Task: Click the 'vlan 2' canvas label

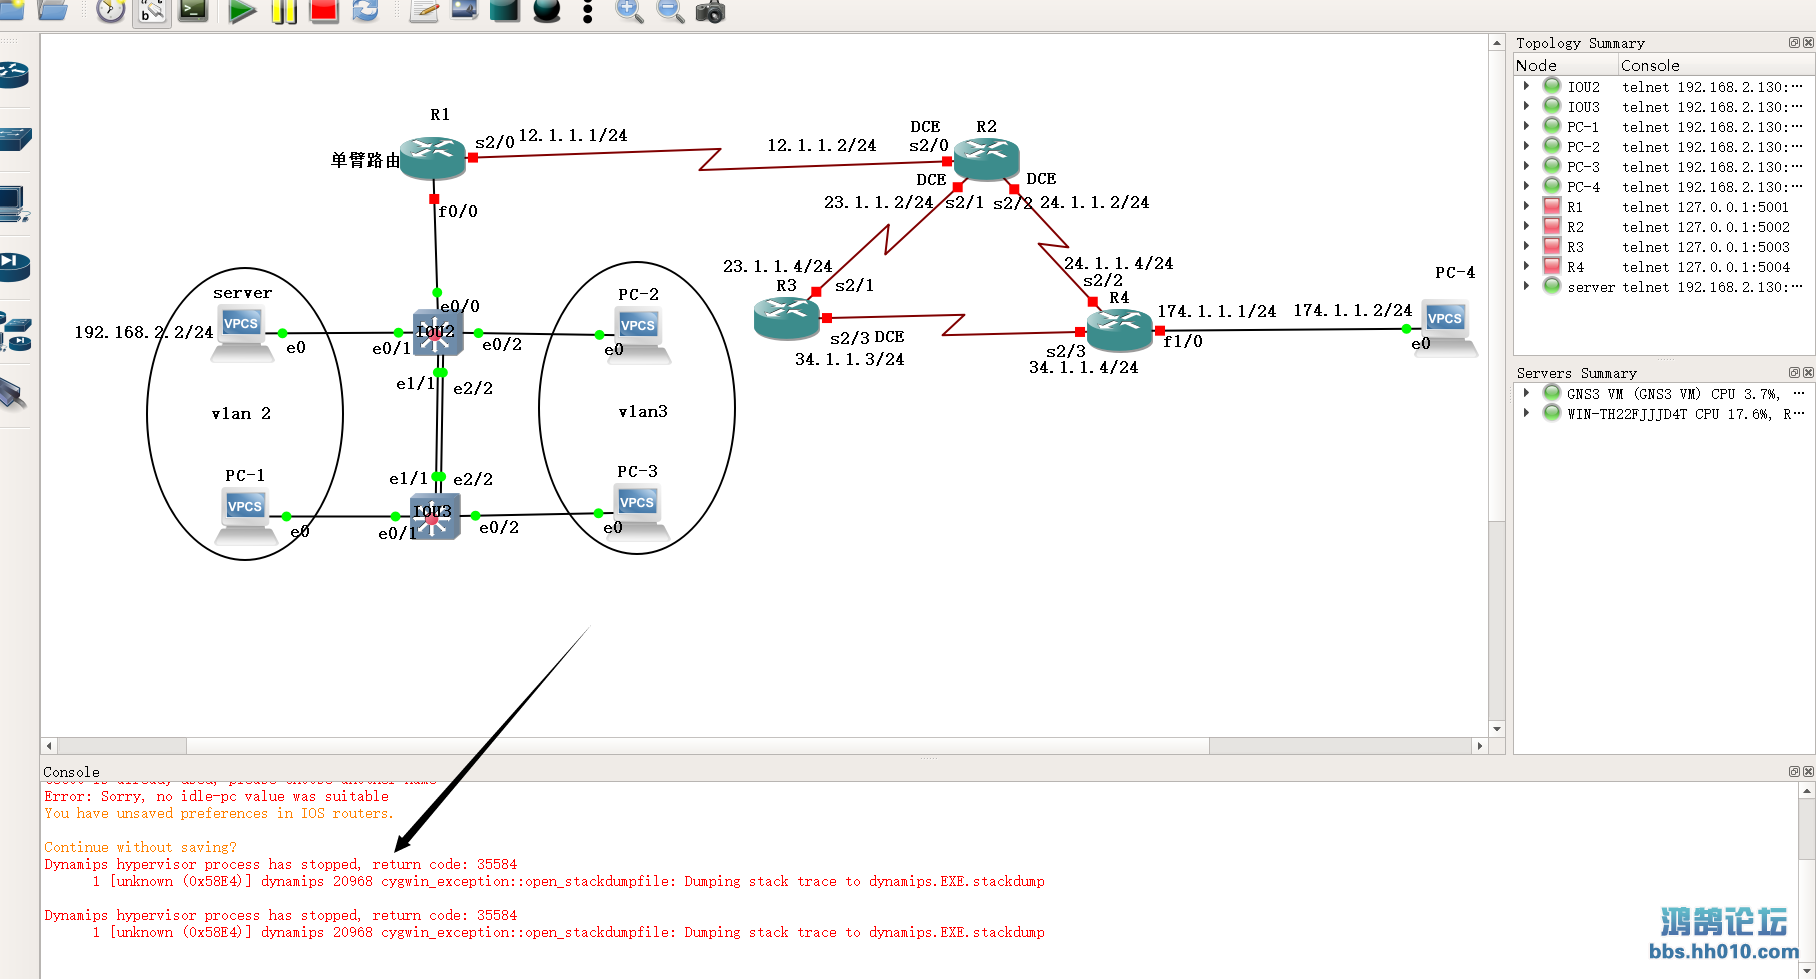Action: pos(241,413)
